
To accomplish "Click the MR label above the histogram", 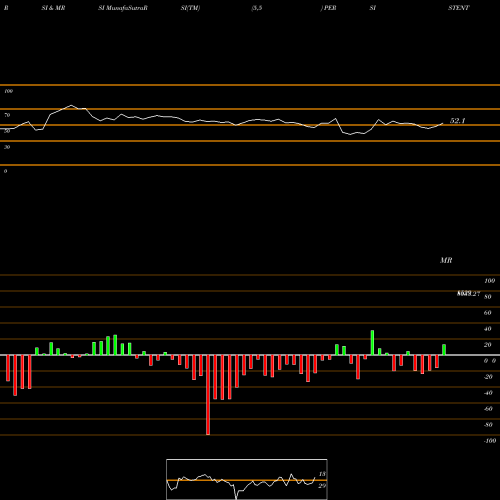I will click(446, 260).
